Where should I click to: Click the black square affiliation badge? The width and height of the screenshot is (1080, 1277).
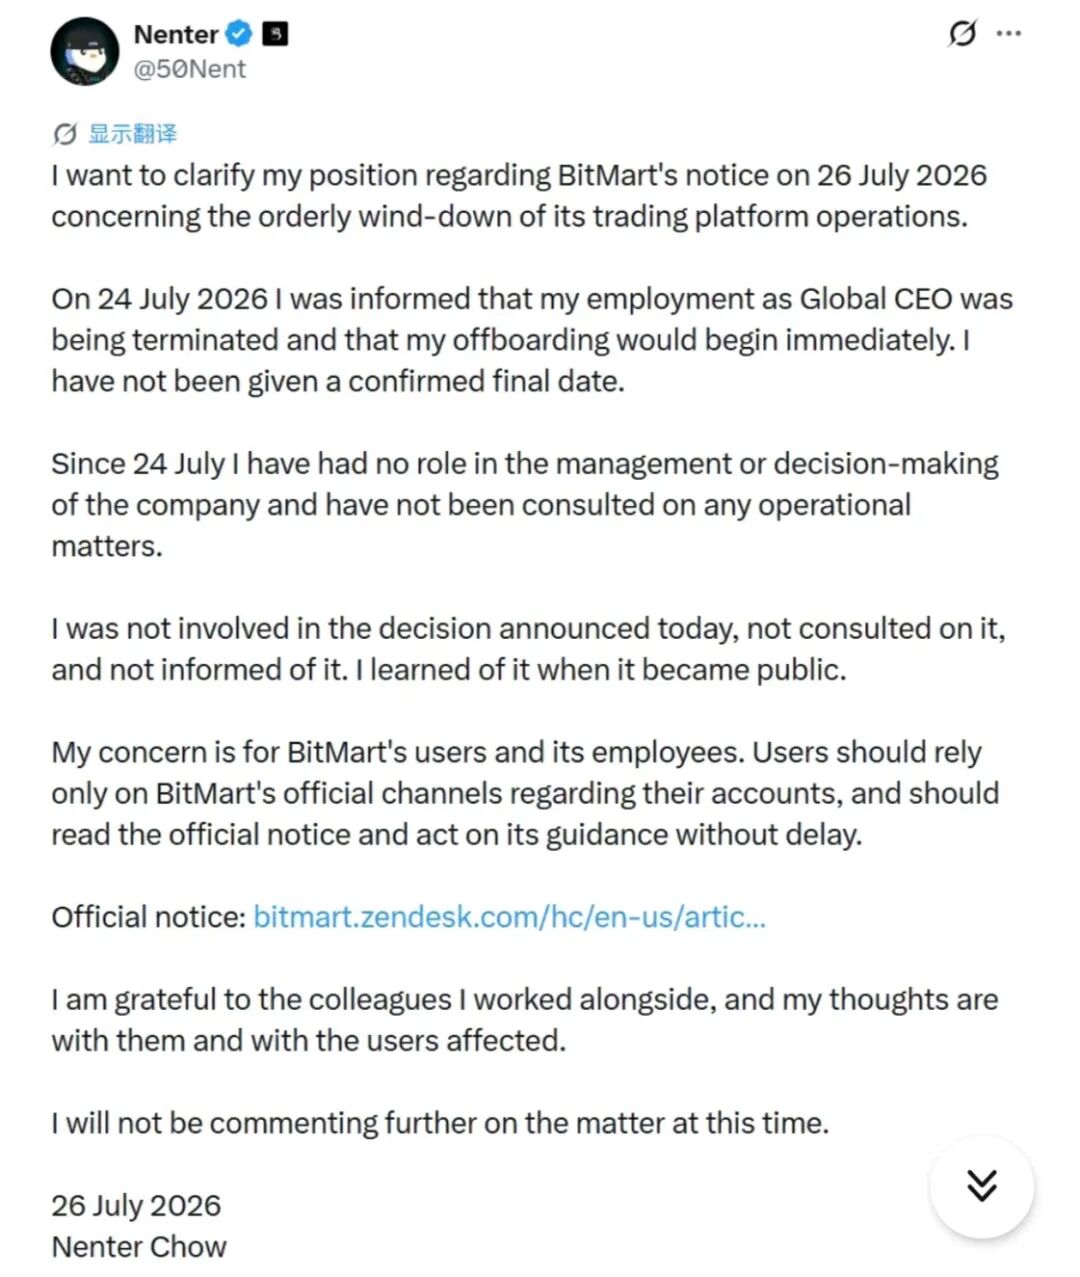coord(275,34)
